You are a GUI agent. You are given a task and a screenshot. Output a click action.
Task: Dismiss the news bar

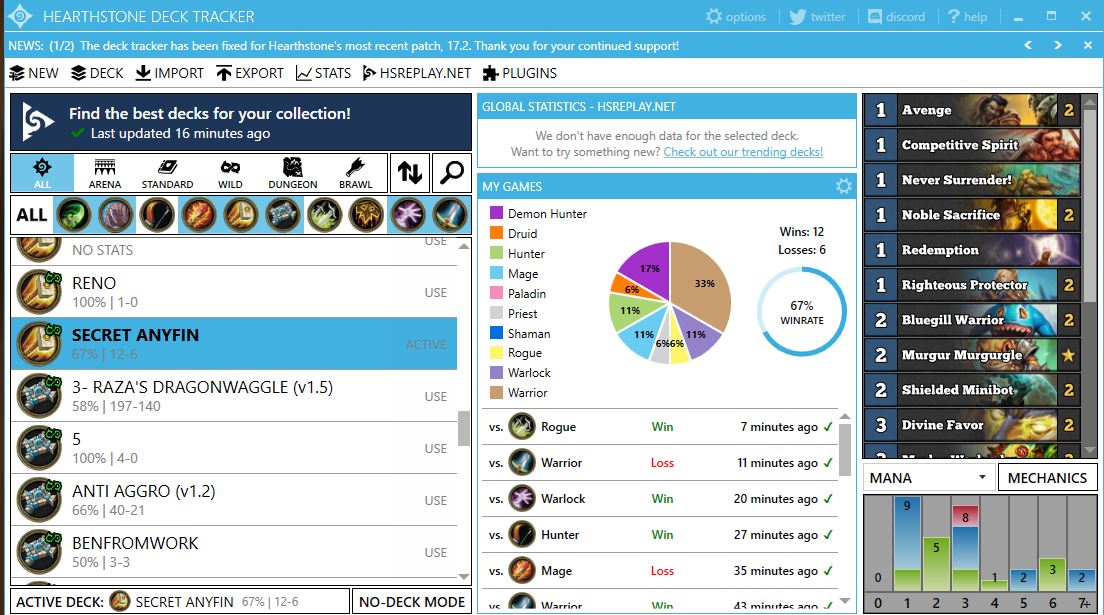tap(1088, 45)
